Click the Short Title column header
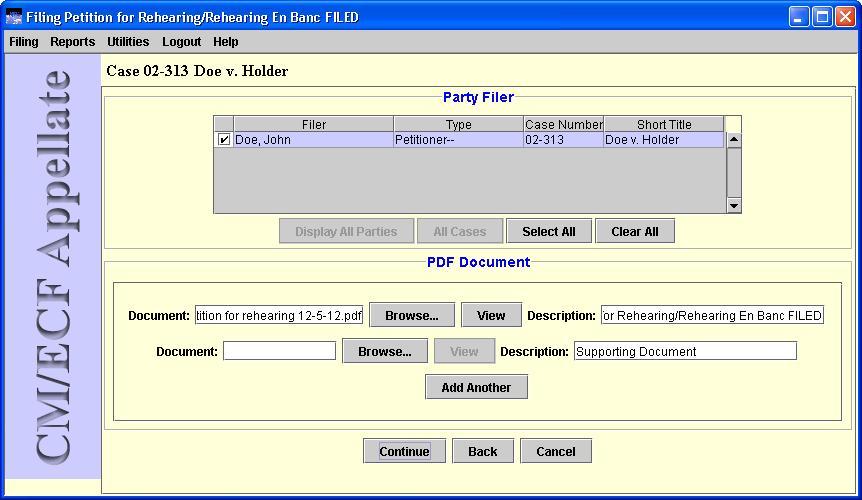862x500 pixels. [x=664, y=124]
